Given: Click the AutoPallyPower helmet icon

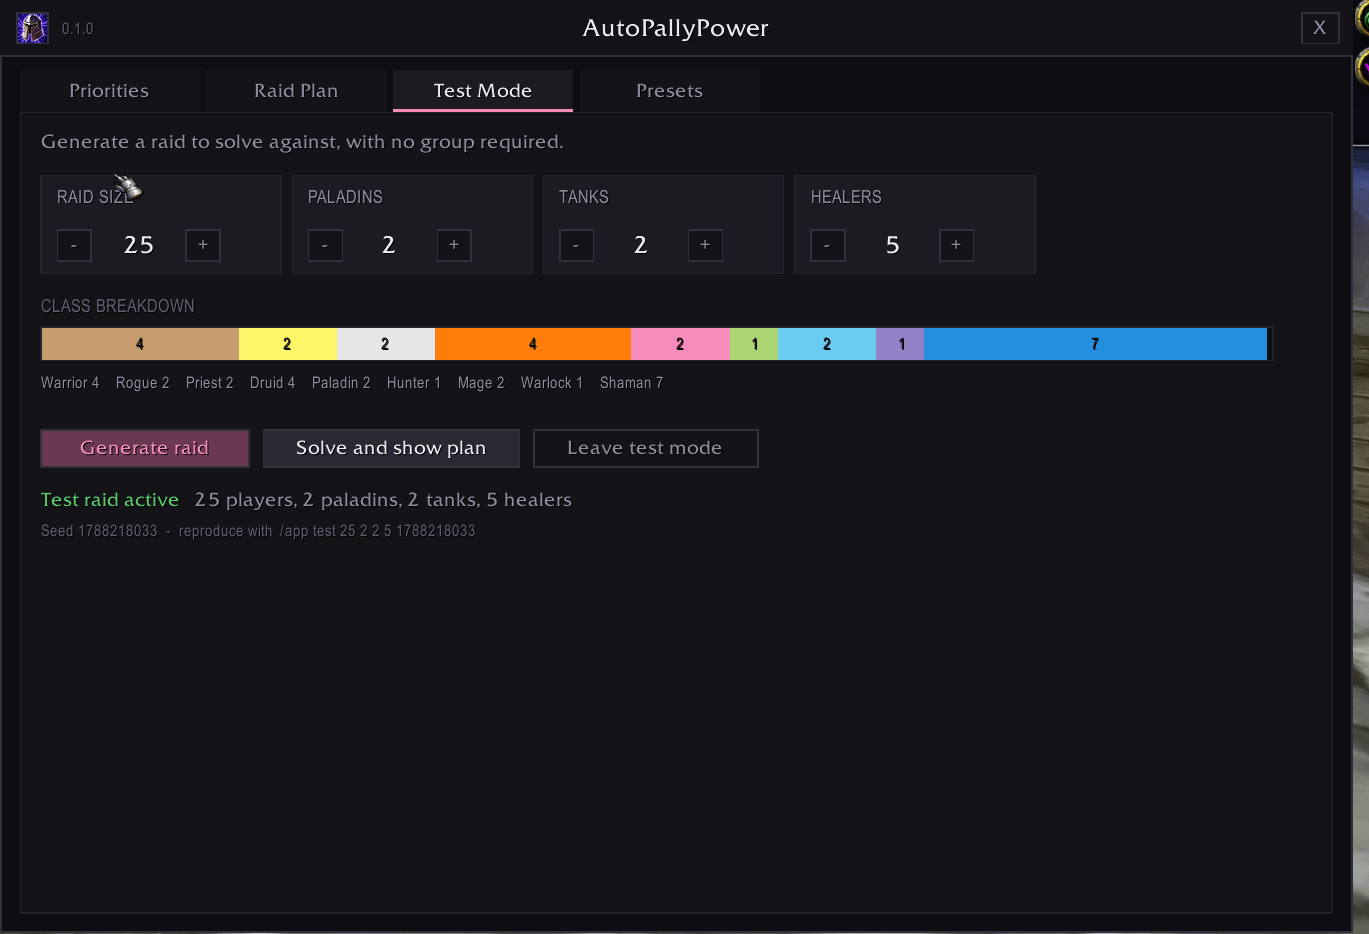Looking at the screenshot, I should coord(32,28).
